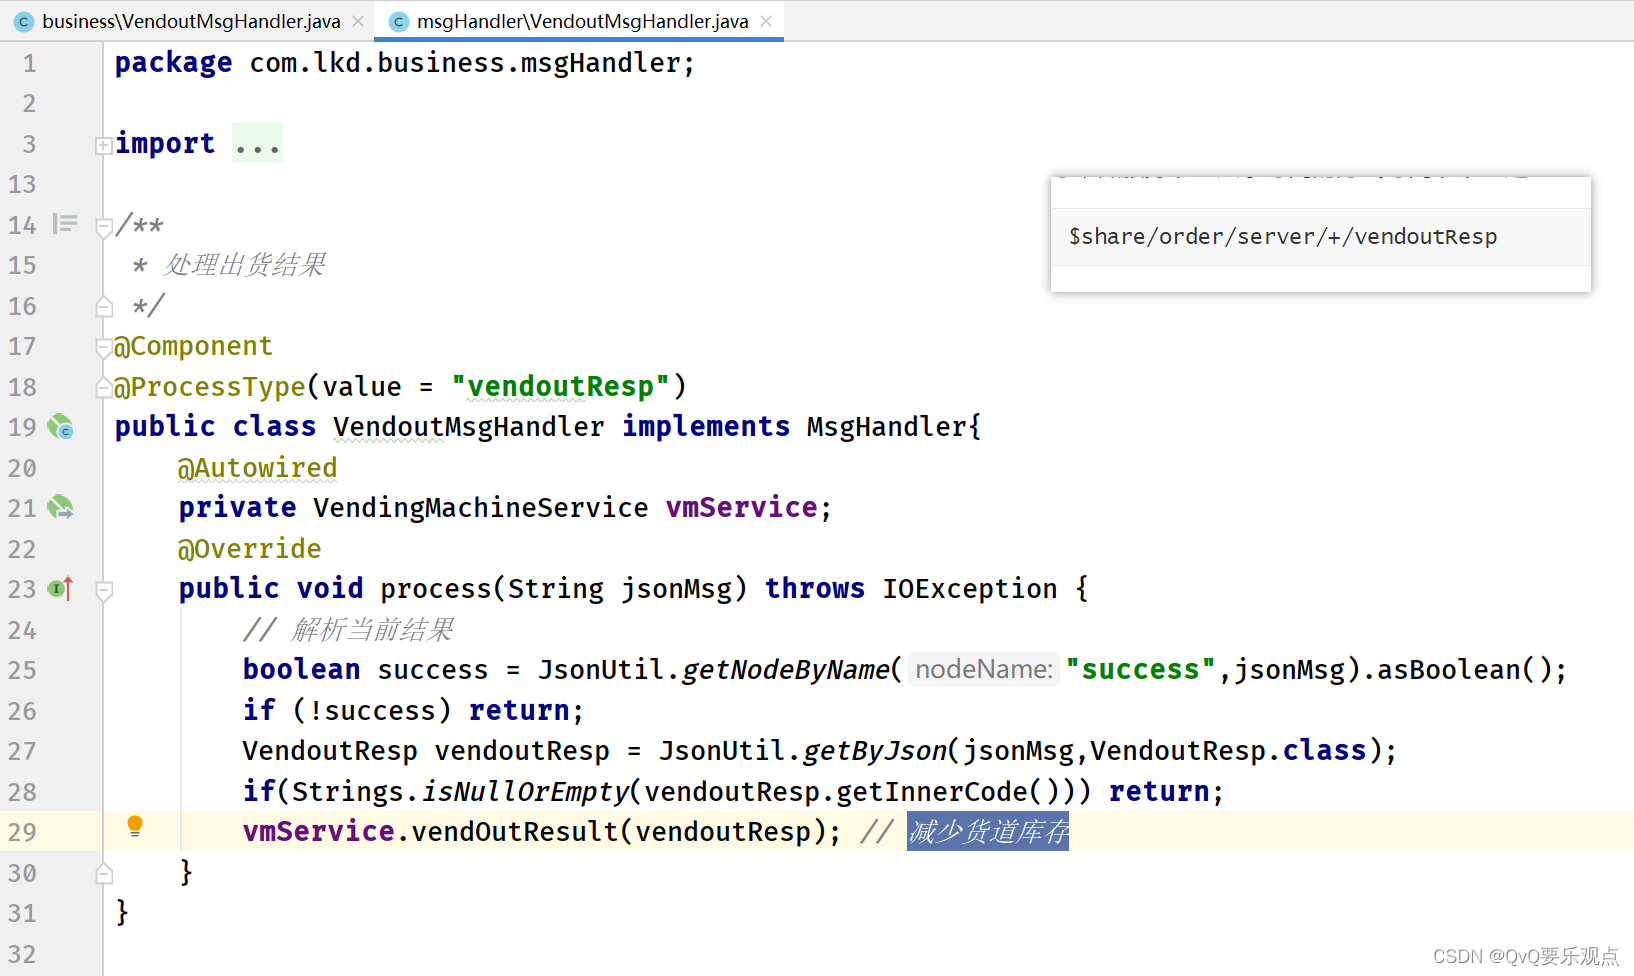Click the collapsed import ellipsis placeholder
This screenshot has height=976, width=1634.
[257, 144]
